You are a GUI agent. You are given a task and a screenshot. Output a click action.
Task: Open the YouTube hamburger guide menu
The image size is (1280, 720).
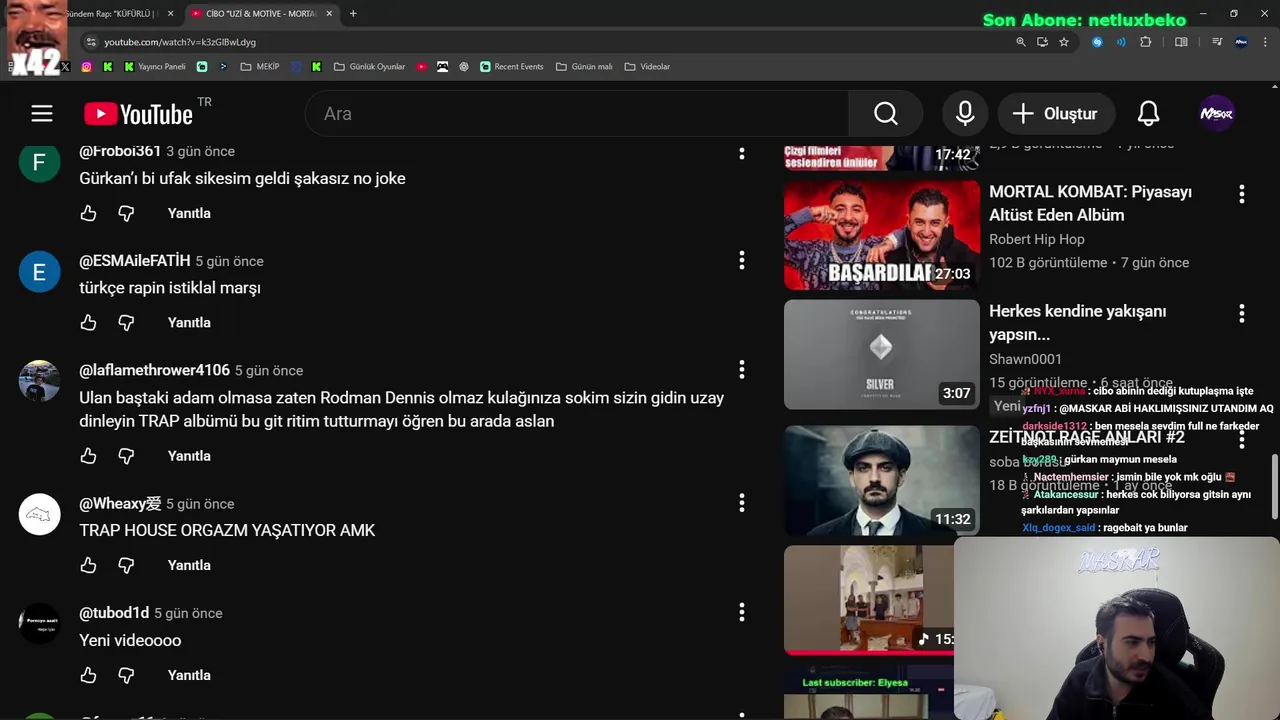click(x=42, y=114)
